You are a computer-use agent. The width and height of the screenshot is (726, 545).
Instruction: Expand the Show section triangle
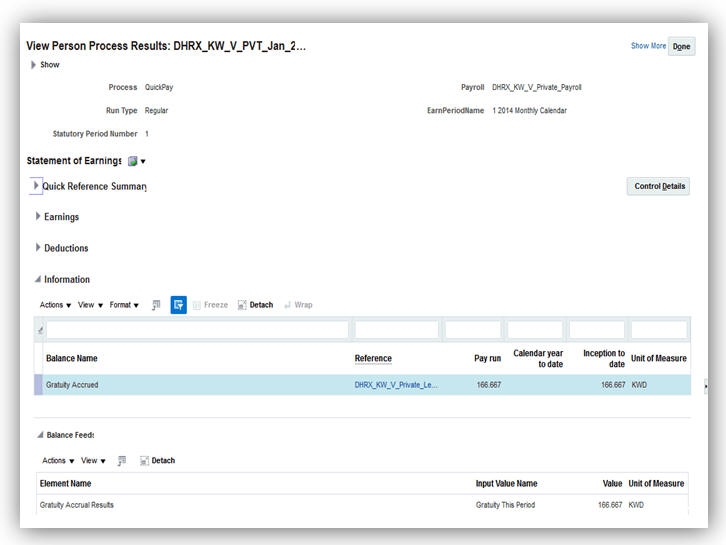pos(33,65)
